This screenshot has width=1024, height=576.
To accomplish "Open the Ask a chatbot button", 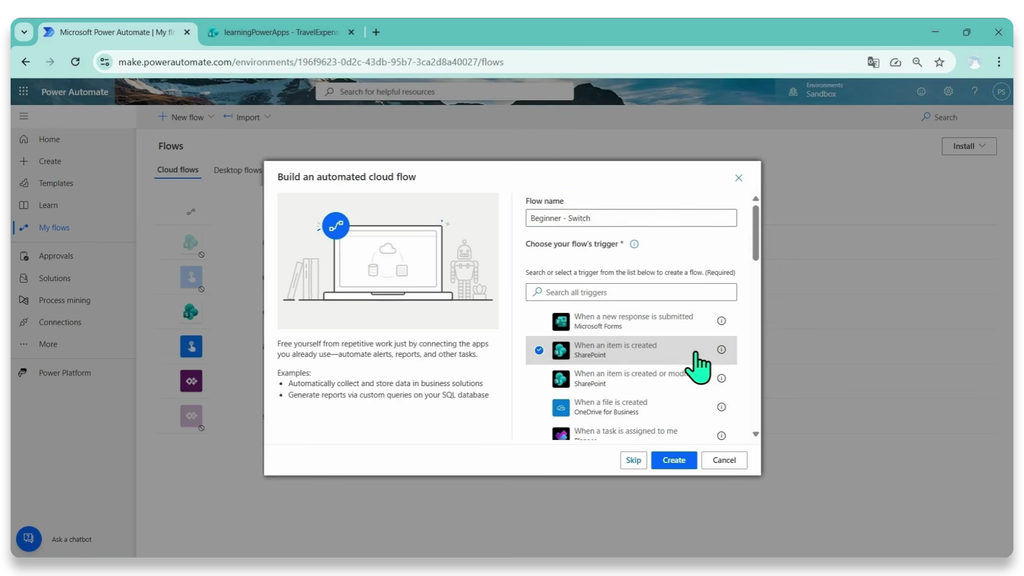I will click(x=29, y=539).
